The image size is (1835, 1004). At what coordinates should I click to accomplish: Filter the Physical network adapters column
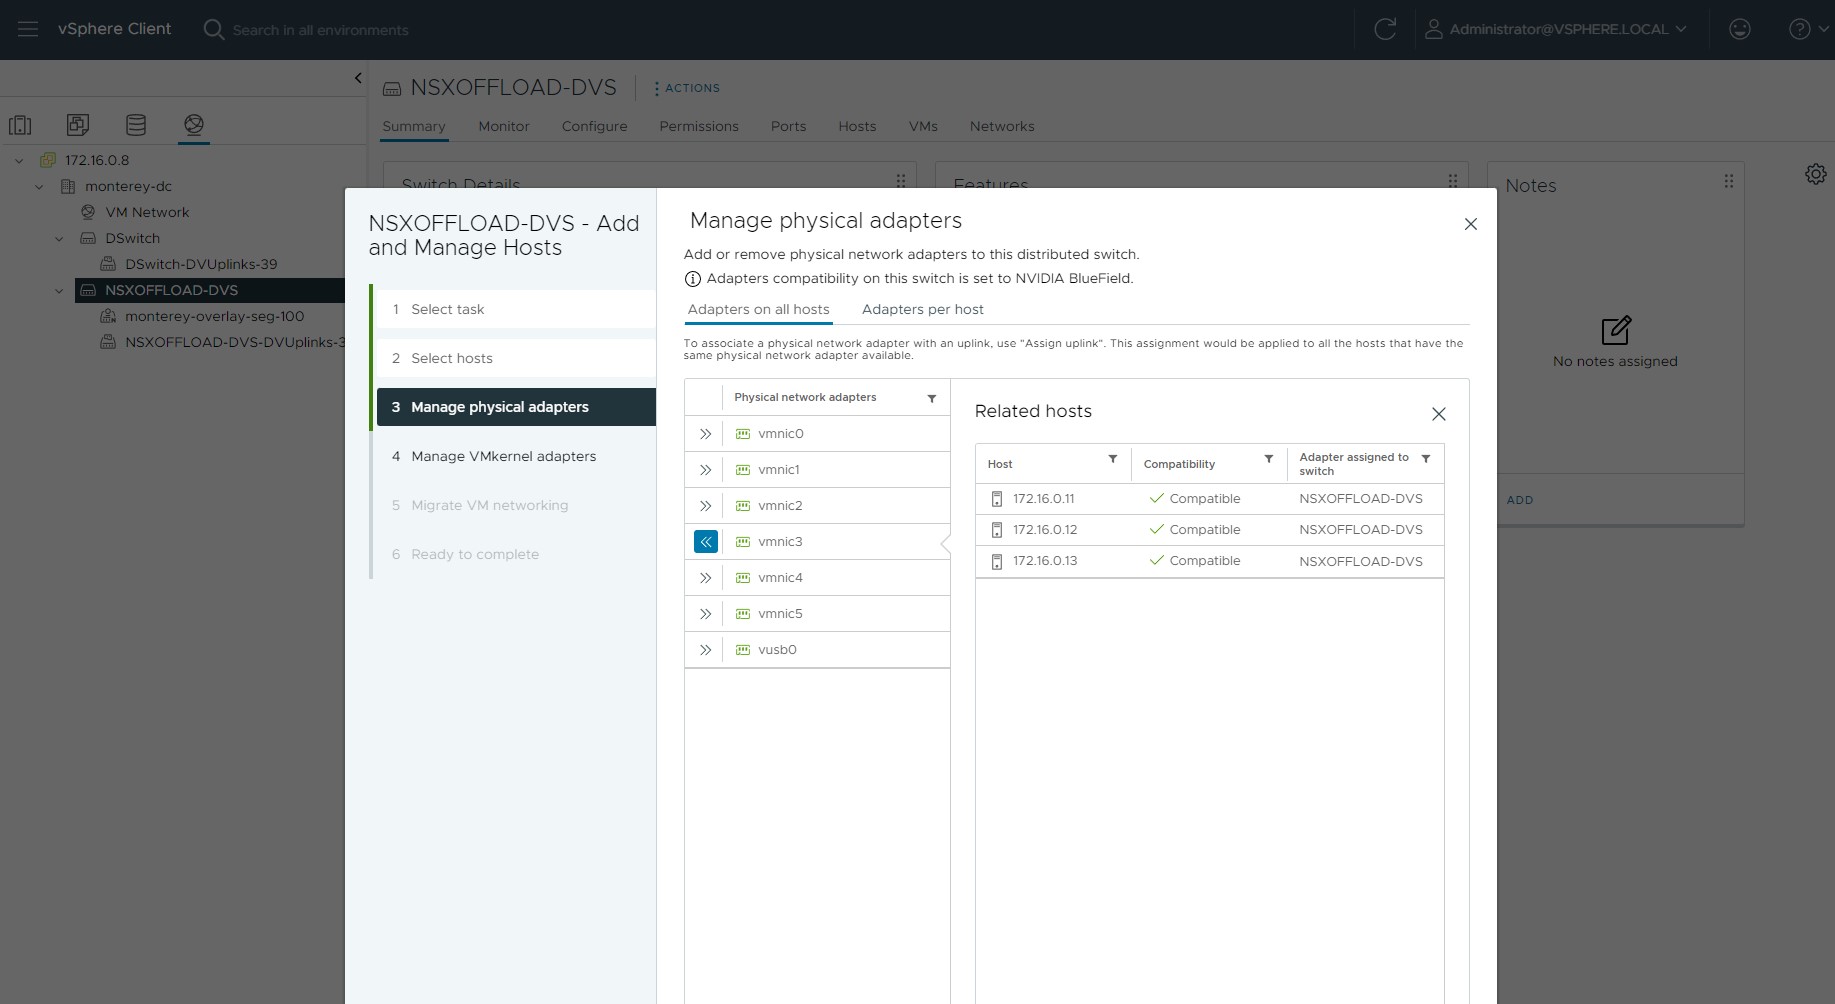(931, 398)
